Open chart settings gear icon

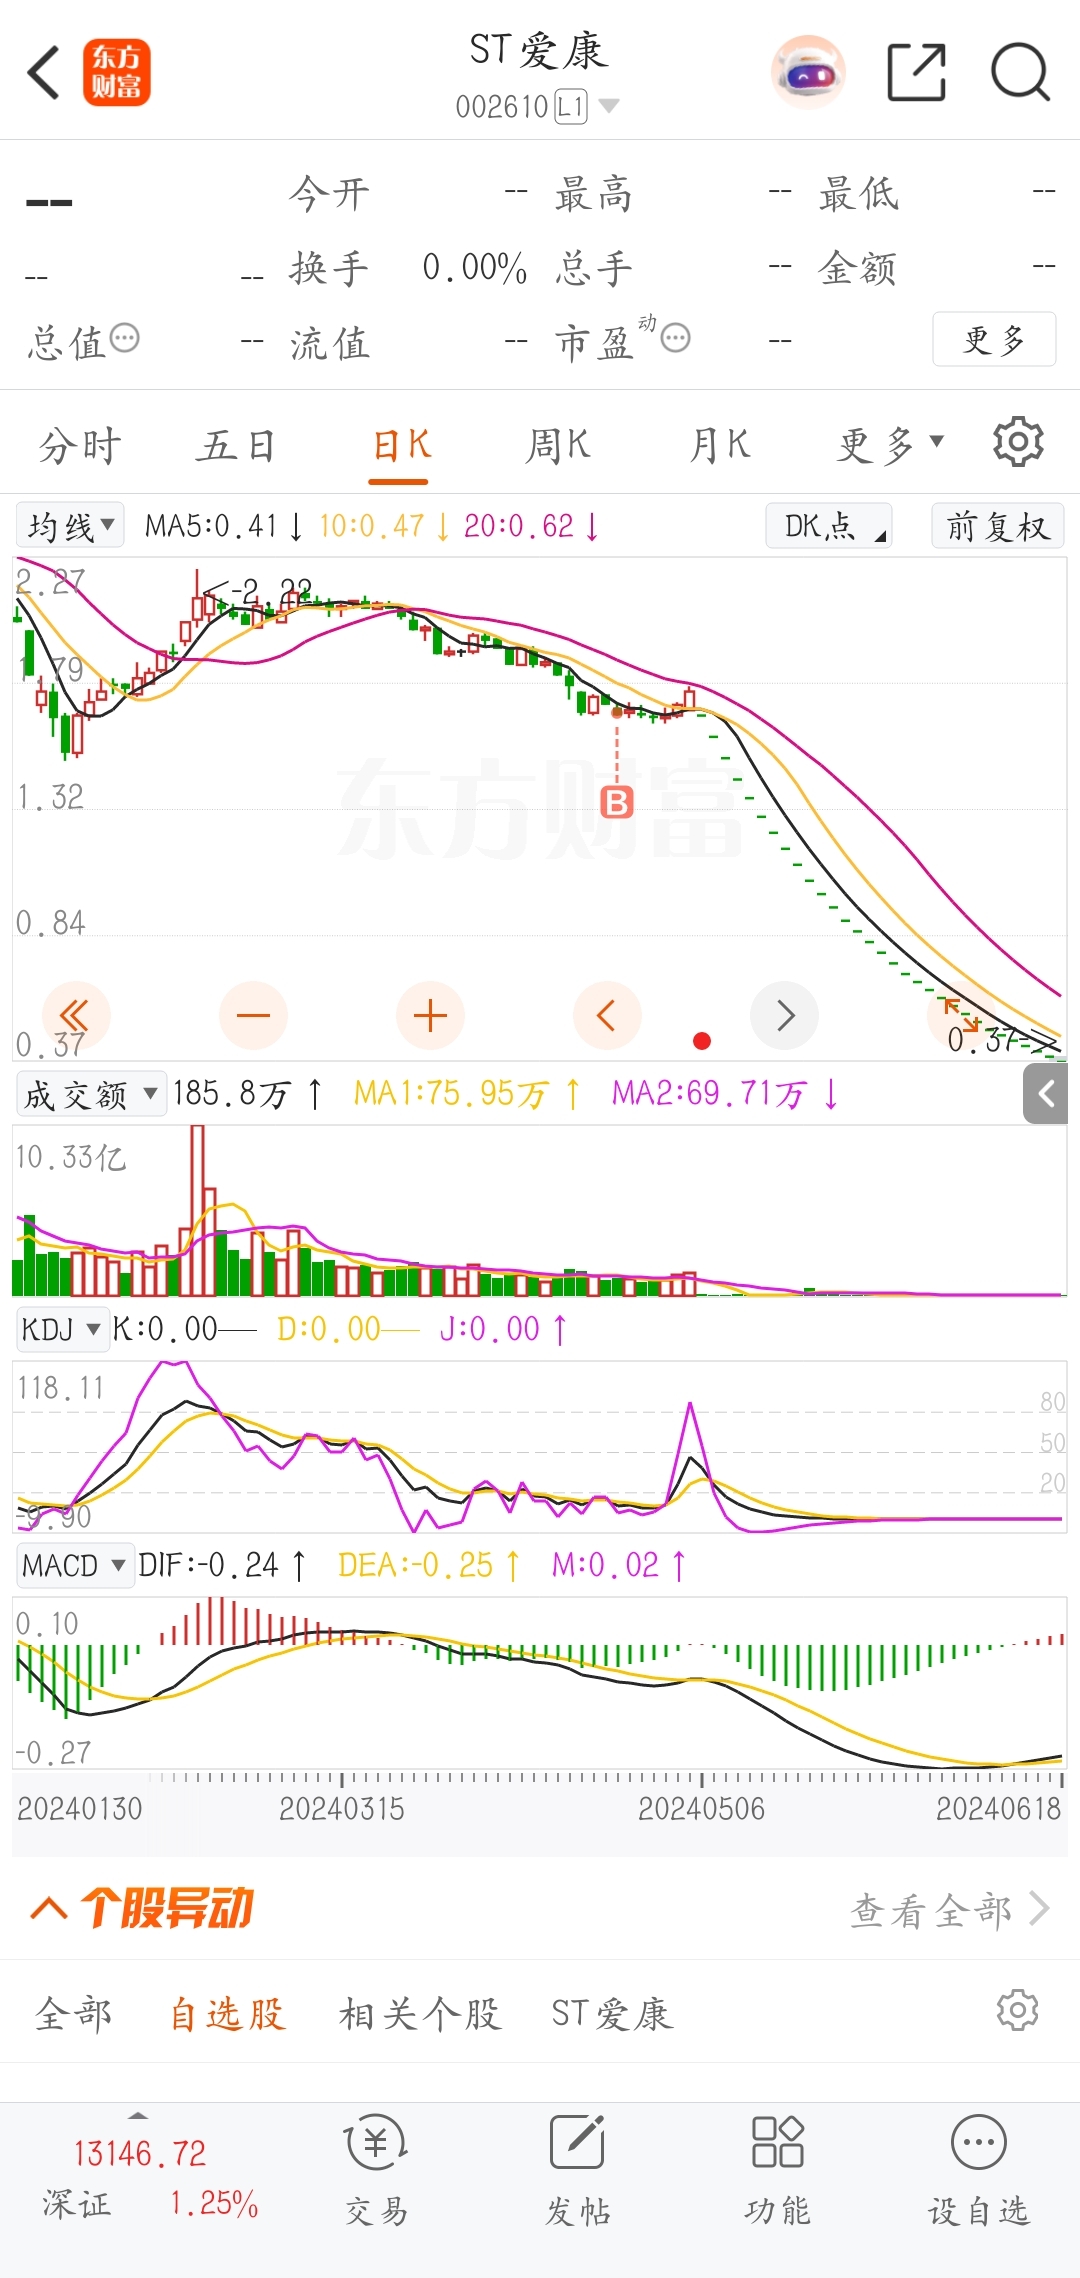click(x=1018, y=442)
